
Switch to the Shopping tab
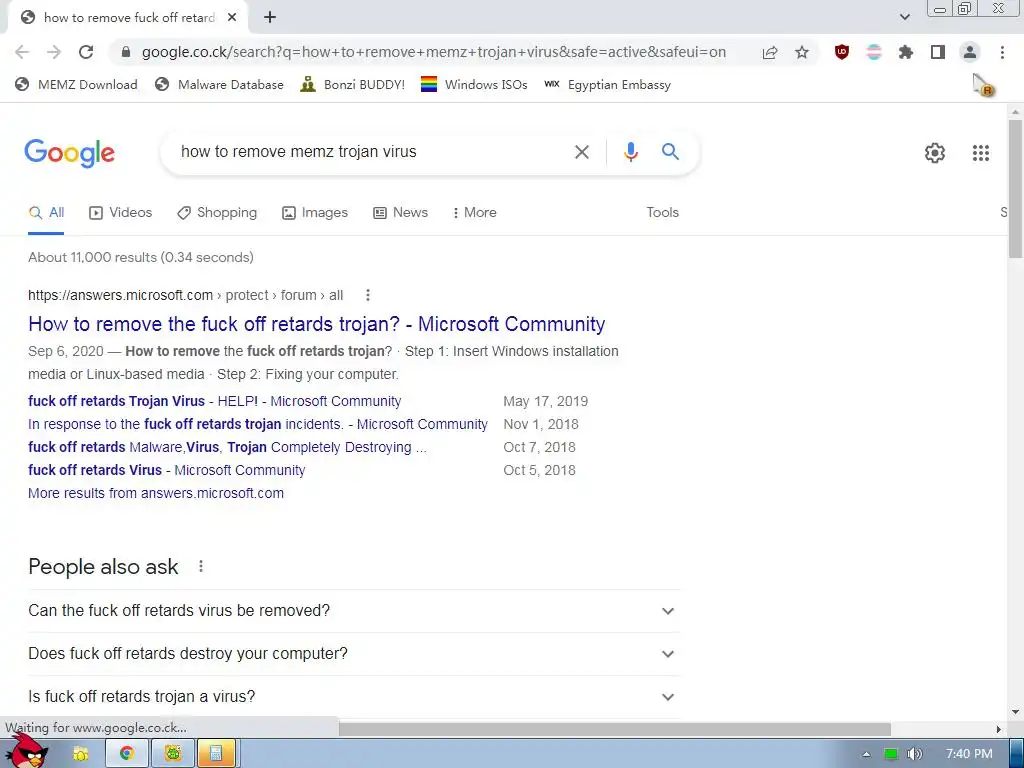coord(217,212)
